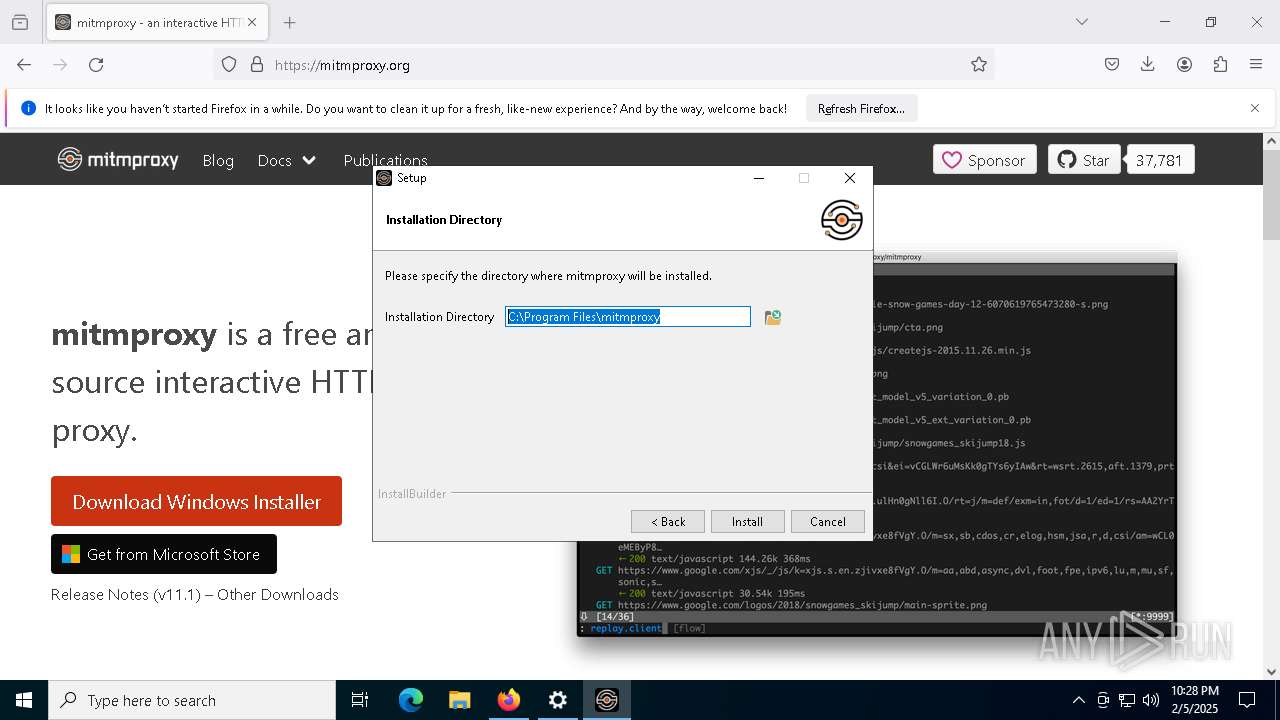Image resolution: width=1280 pixels, height=720 pixels.
Task: Expand the Docs dropdown menu
Action: (x=287, y=161)
